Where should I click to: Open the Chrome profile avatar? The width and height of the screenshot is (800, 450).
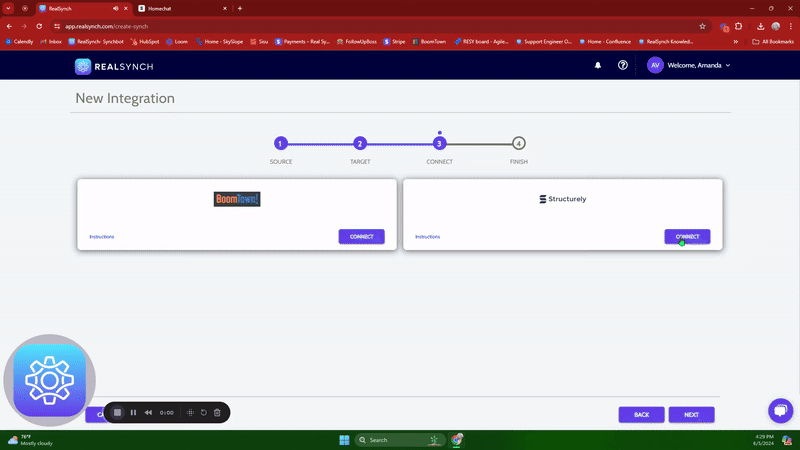(x=776, y=27)
